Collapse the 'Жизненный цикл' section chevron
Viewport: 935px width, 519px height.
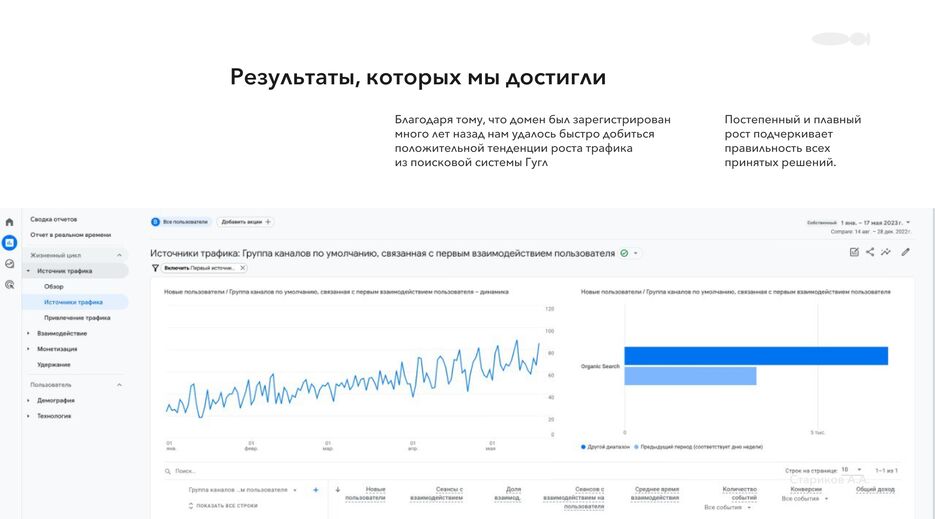[119, 255]
